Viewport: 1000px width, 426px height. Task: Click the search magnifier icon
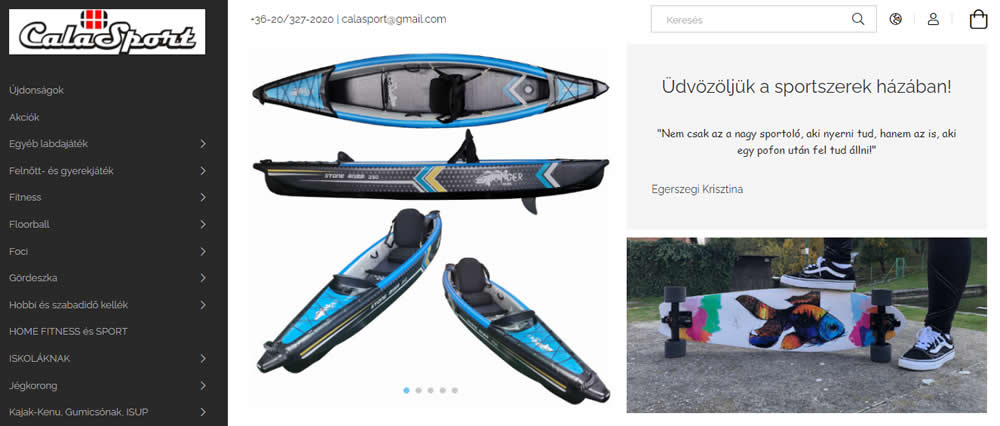coord(858,19)
